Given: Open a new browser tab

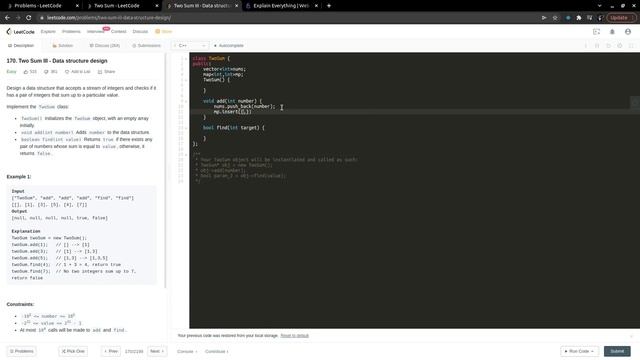Looking at the screenshot, I should [329, 6].
